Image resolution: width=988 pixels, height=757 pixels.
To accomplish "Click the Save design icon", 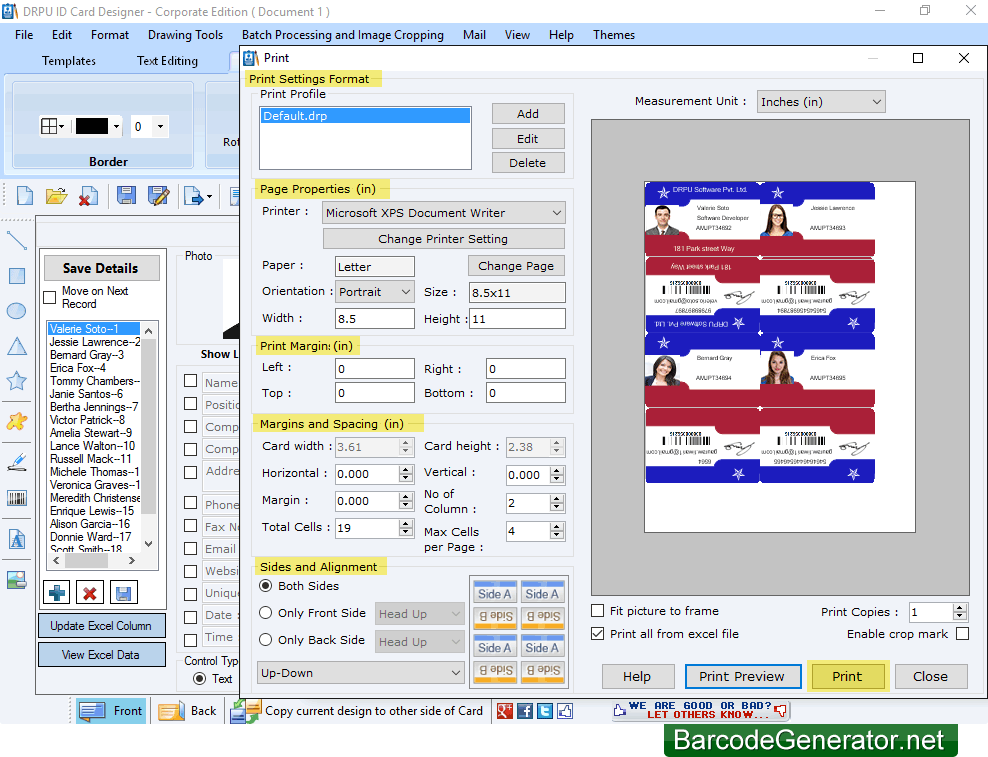I will click(x=126, y=196).
